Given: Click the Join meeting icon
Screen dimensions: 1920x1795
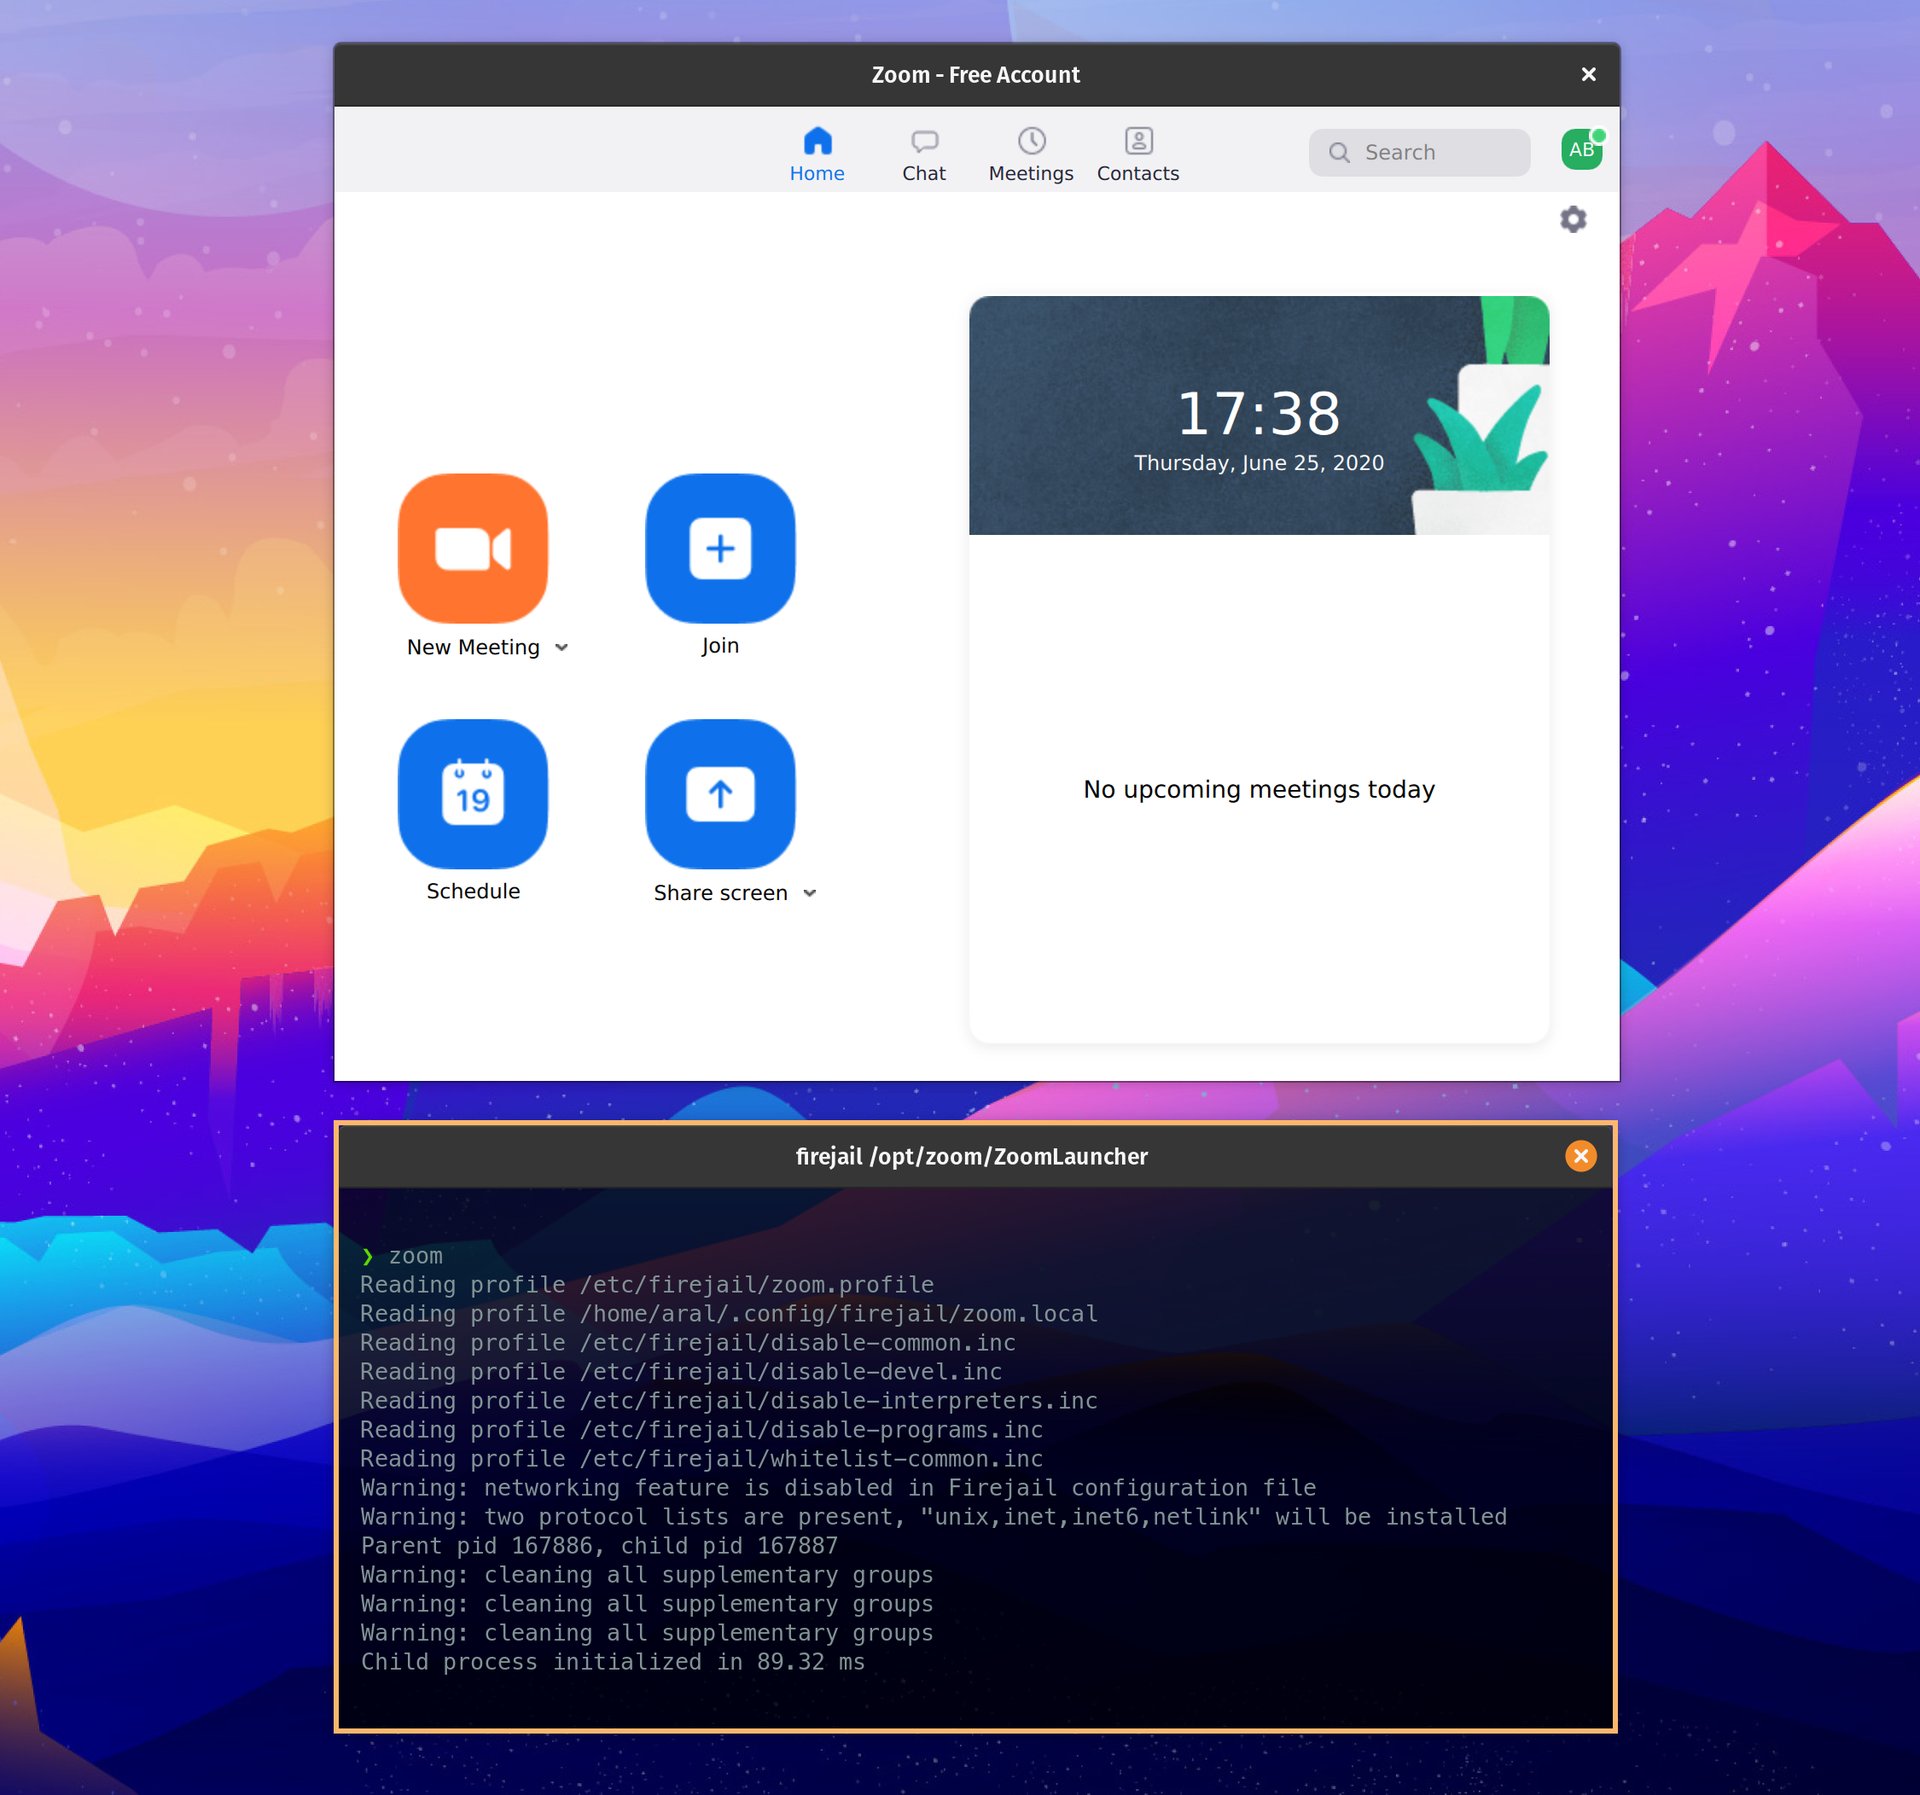Looking at the screenshot, I should (719, 547).
